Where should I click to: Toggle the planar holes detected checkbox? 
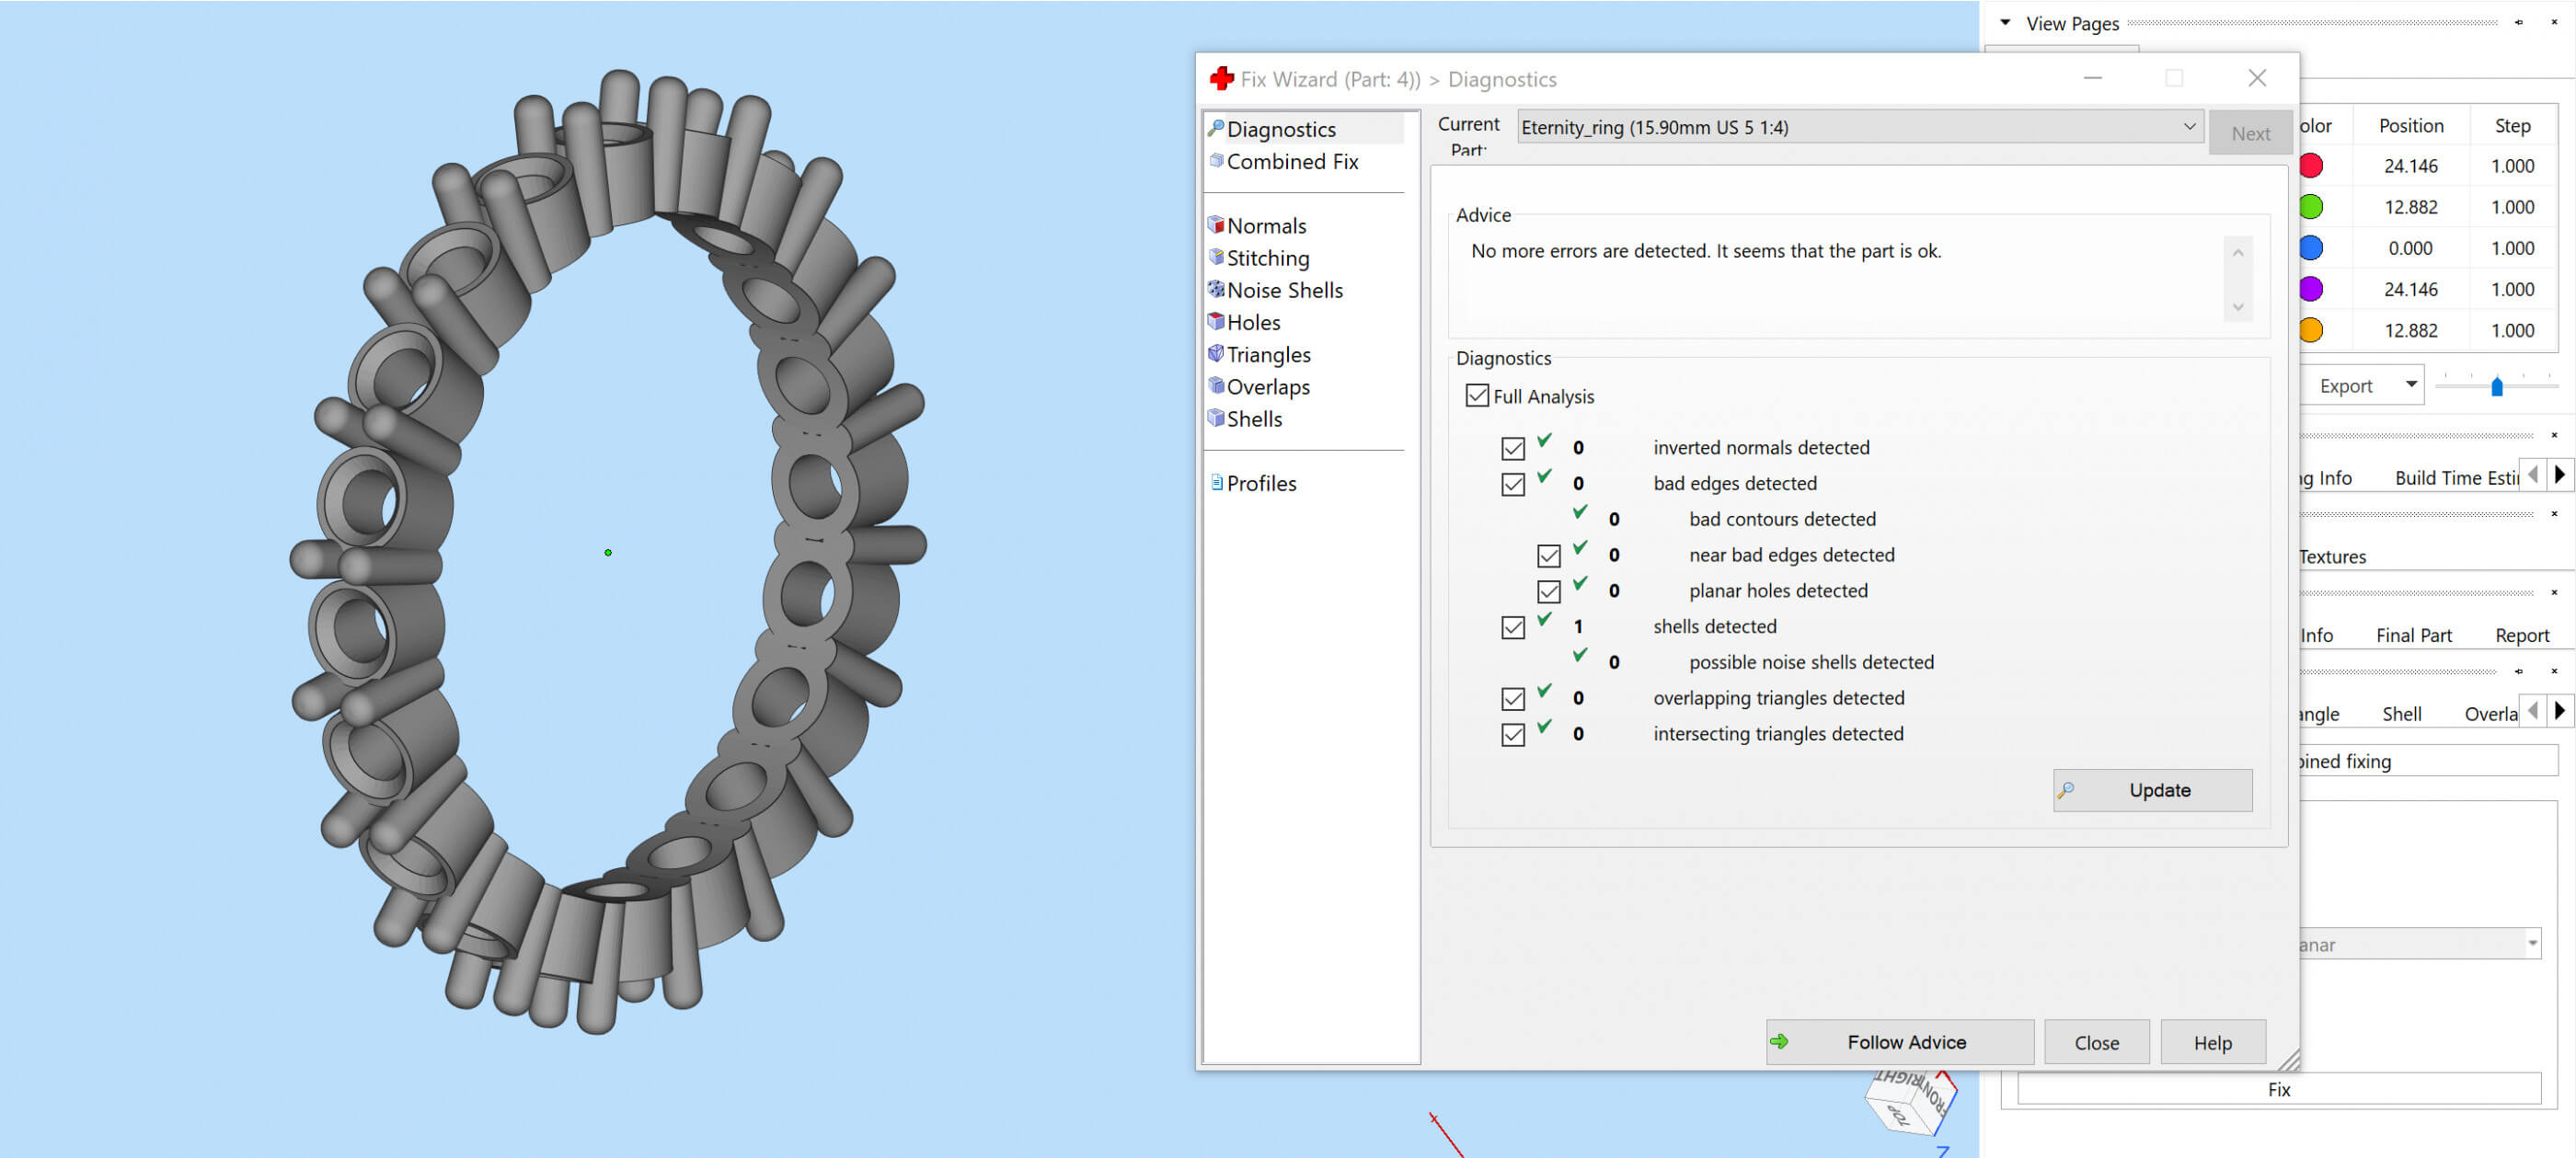click(1548, 591)
